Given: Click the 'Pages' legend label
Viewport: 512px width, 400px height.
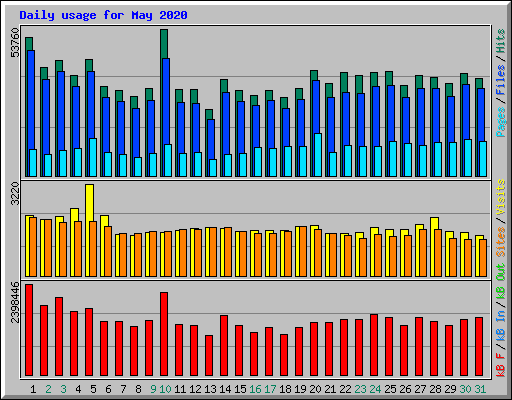Looking at the screenshot, I should click(x=501, y=122).
